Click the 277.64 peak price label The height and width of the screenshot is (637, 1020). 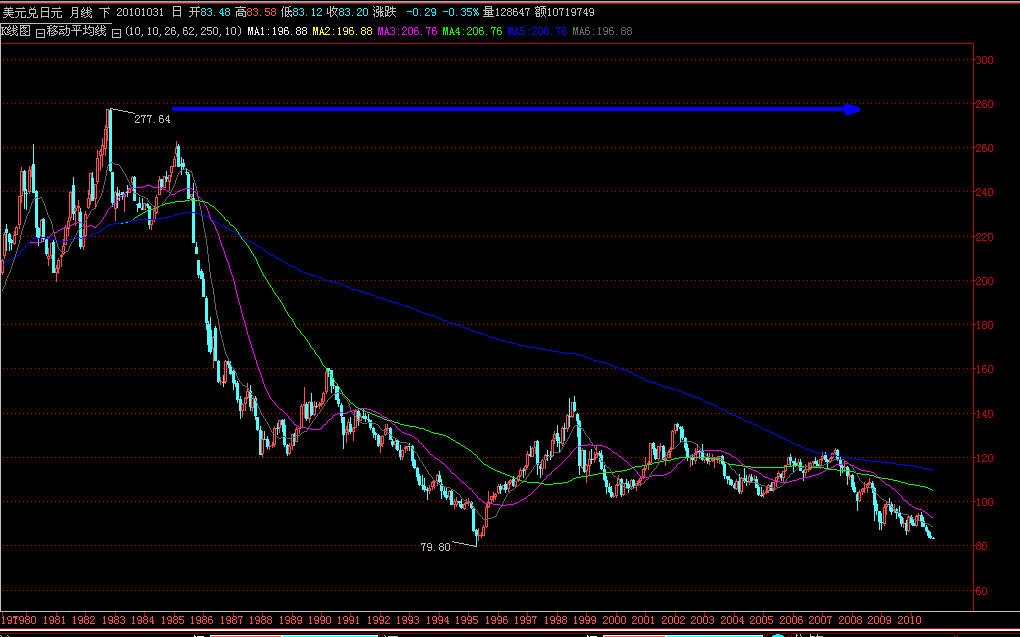(152, 120)
